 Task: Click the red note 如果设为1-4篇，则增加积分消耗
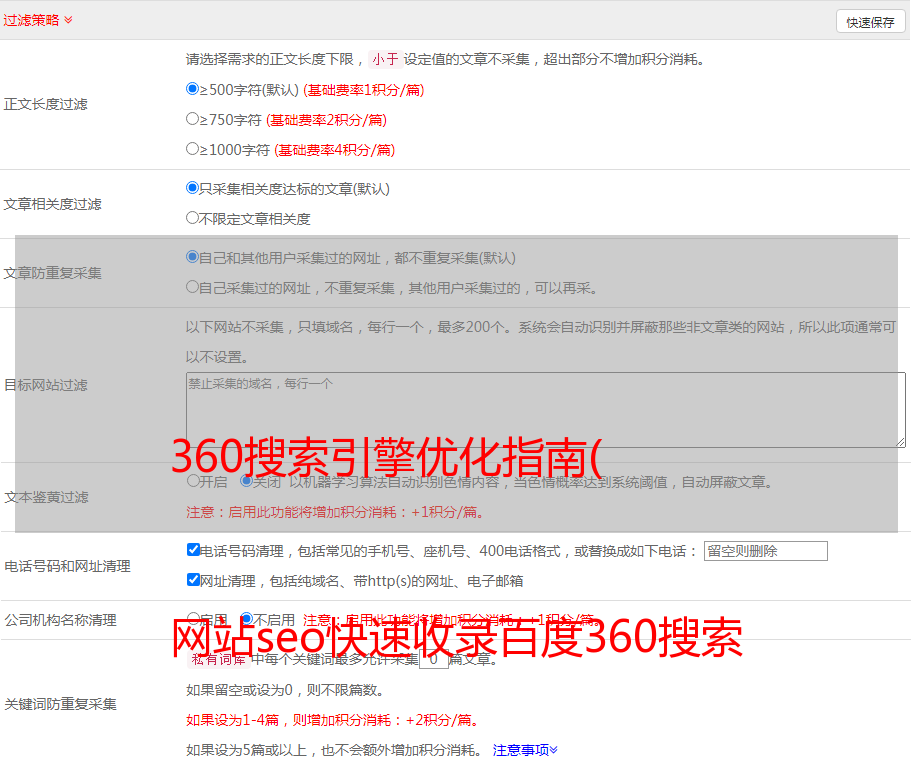[x=332, y=720]
